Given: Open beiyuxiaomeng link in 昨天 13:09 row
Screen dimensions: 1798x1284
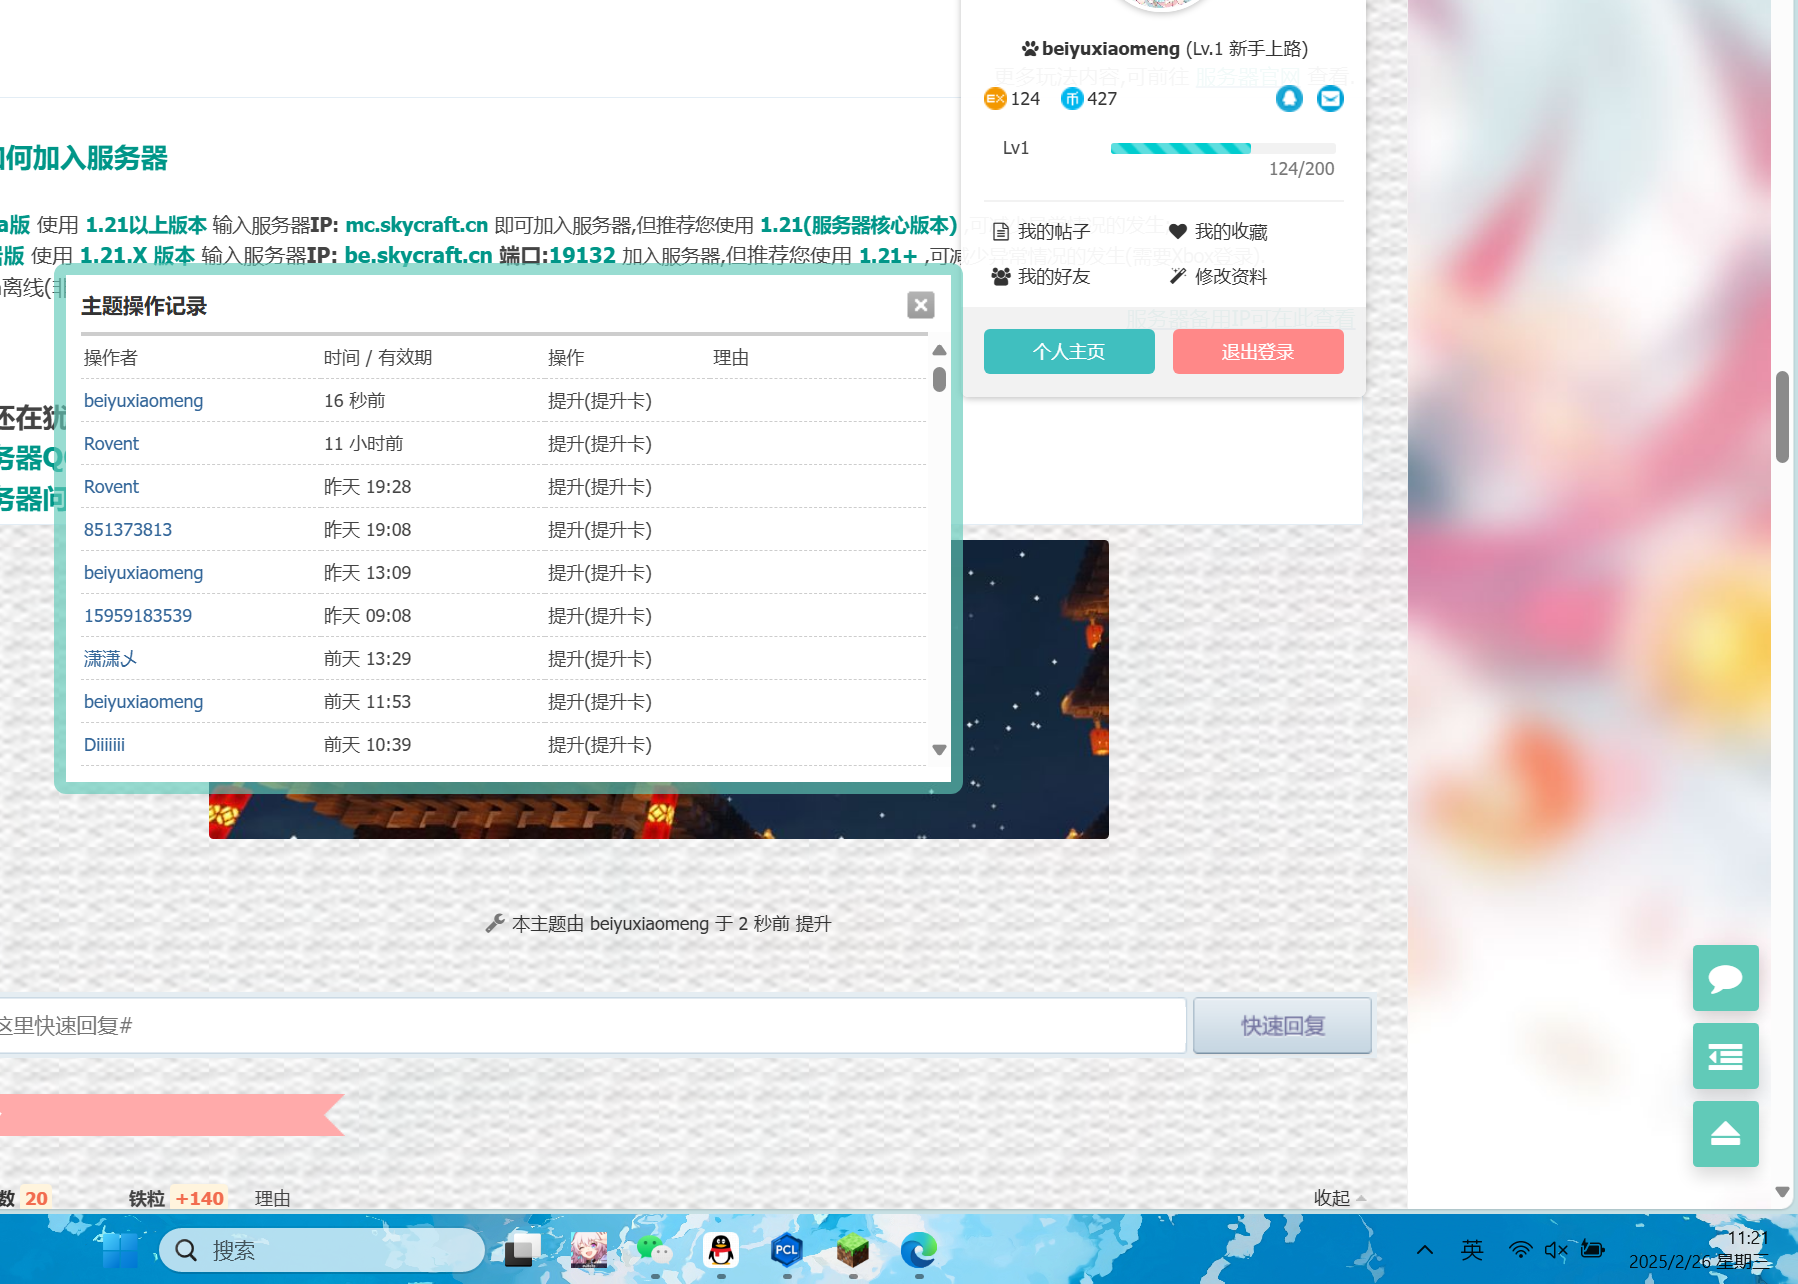Looking at the screenshot, I should [x=143, y=573].
